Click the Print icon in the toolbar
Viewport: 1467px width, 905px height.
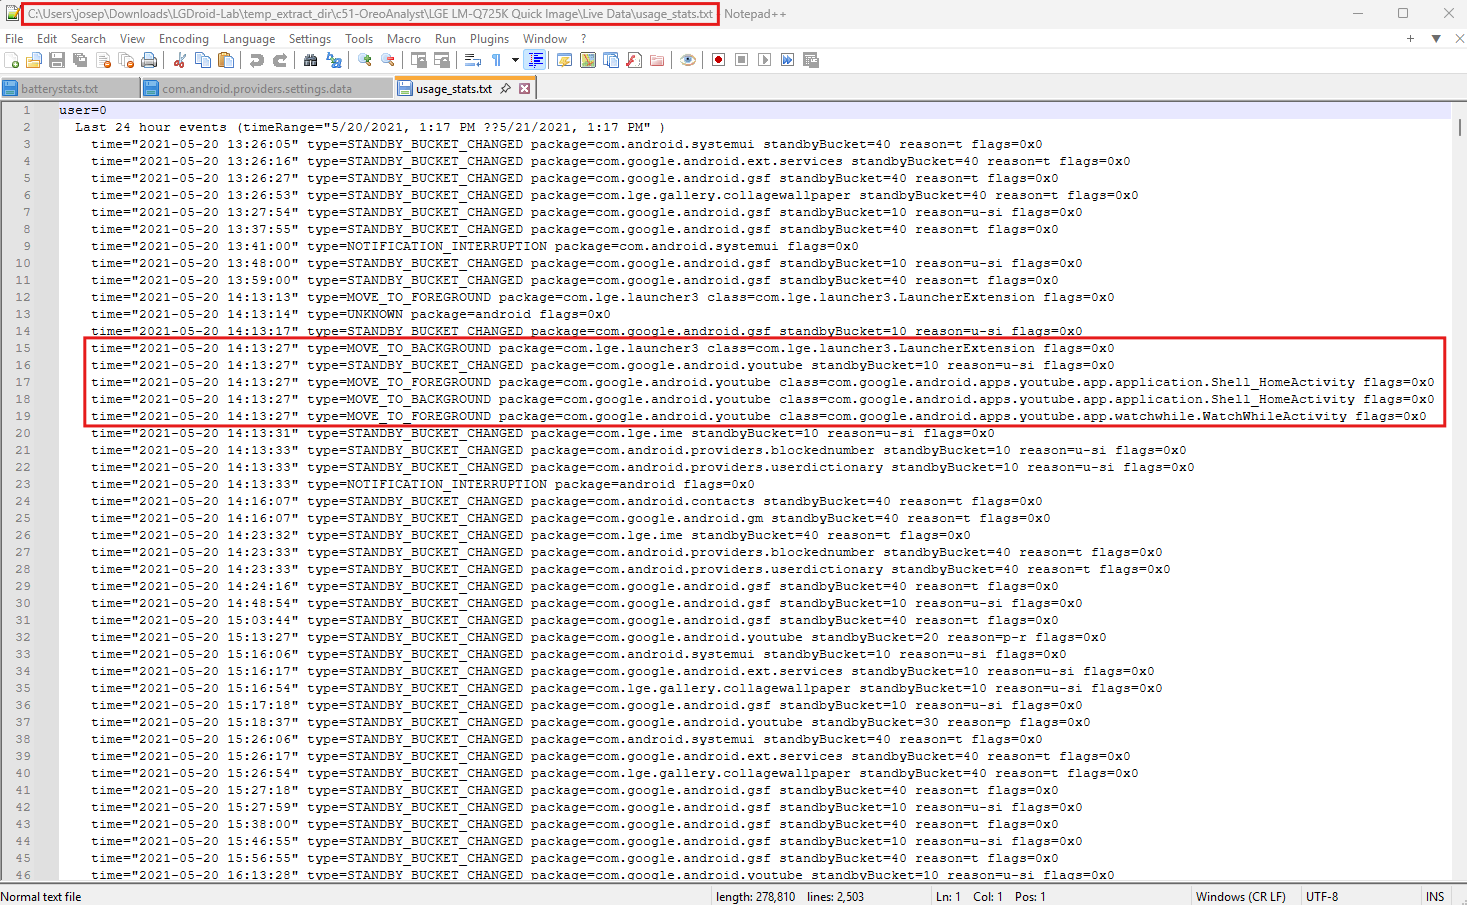point(149,60)
